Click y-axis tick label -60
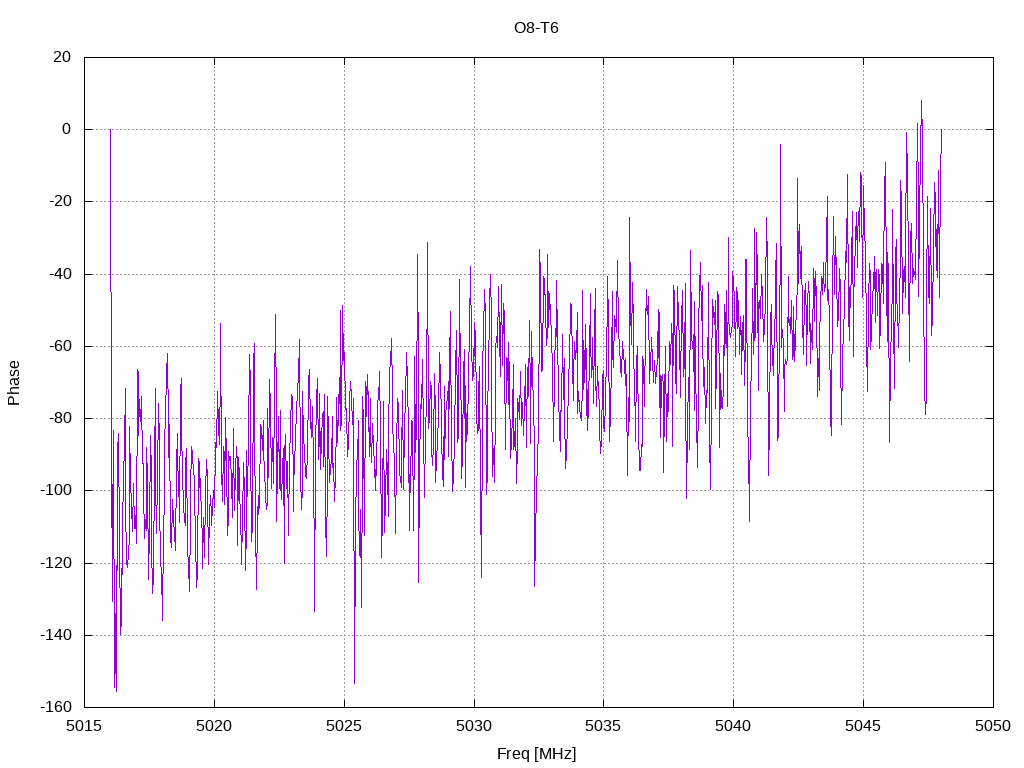 click(x=60, y=346)
